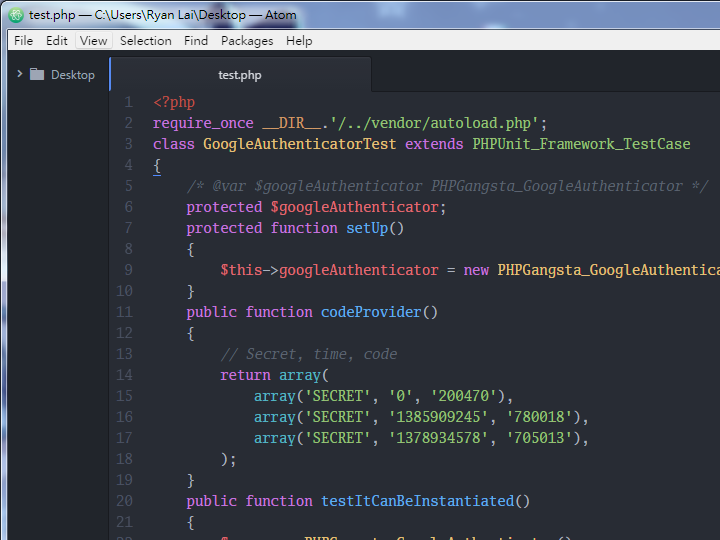Click line number 11 in the gutter
This screenshot has width=720, height=540.
(x=124, y=312)
